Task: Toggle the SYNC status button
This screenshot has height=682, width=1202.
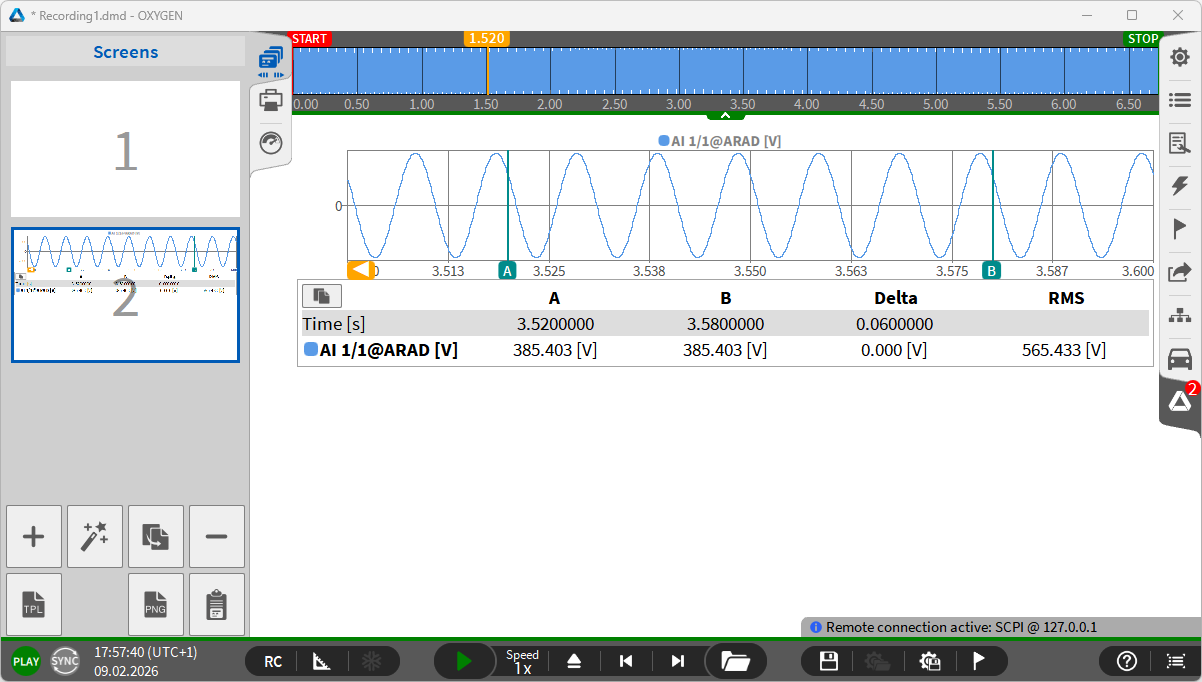Action: (65, 661)
